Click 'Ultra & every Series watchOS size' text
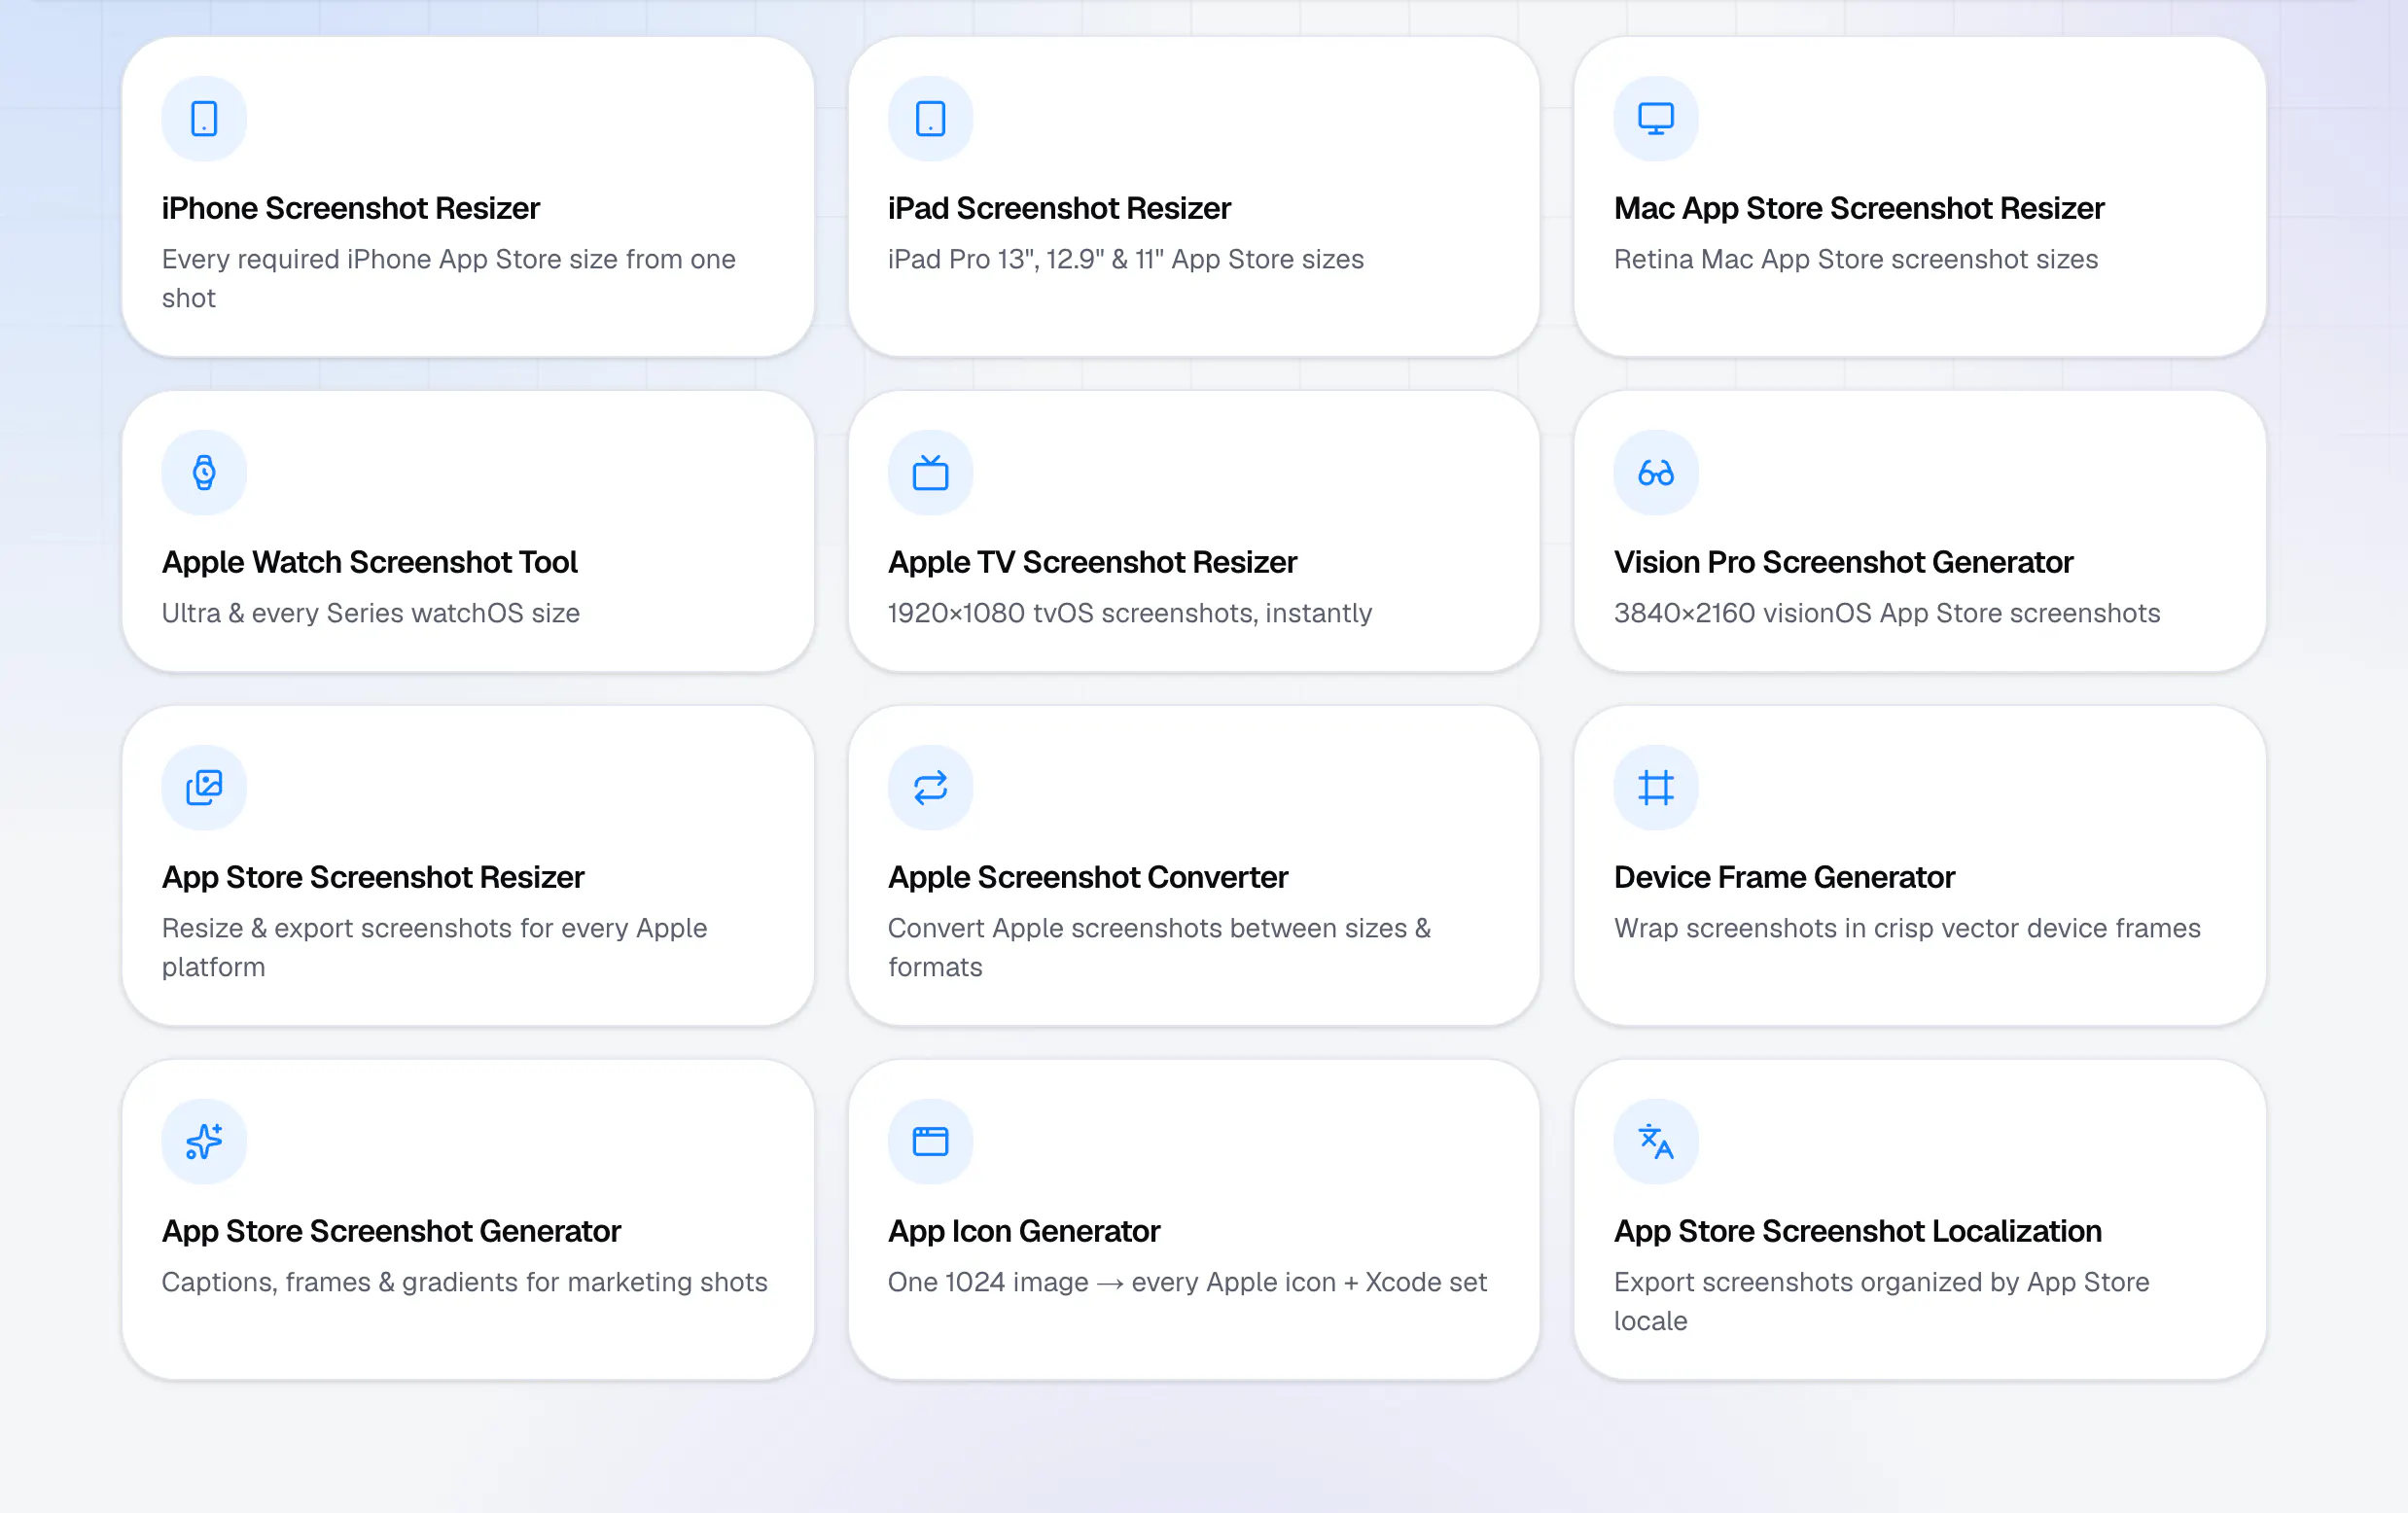Viewport: 2408px width, 1513px height. (371, 613)
